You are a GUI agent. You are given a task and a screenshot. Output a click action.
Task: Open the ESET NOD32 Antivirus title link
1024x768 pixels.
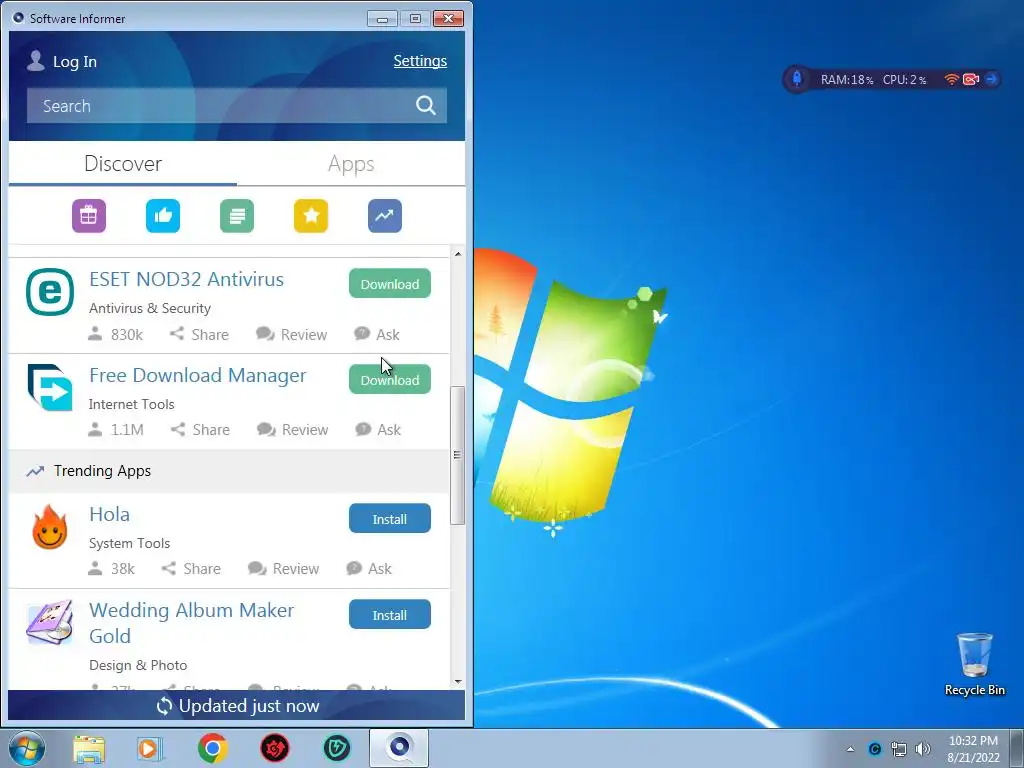tap(186, 280)
